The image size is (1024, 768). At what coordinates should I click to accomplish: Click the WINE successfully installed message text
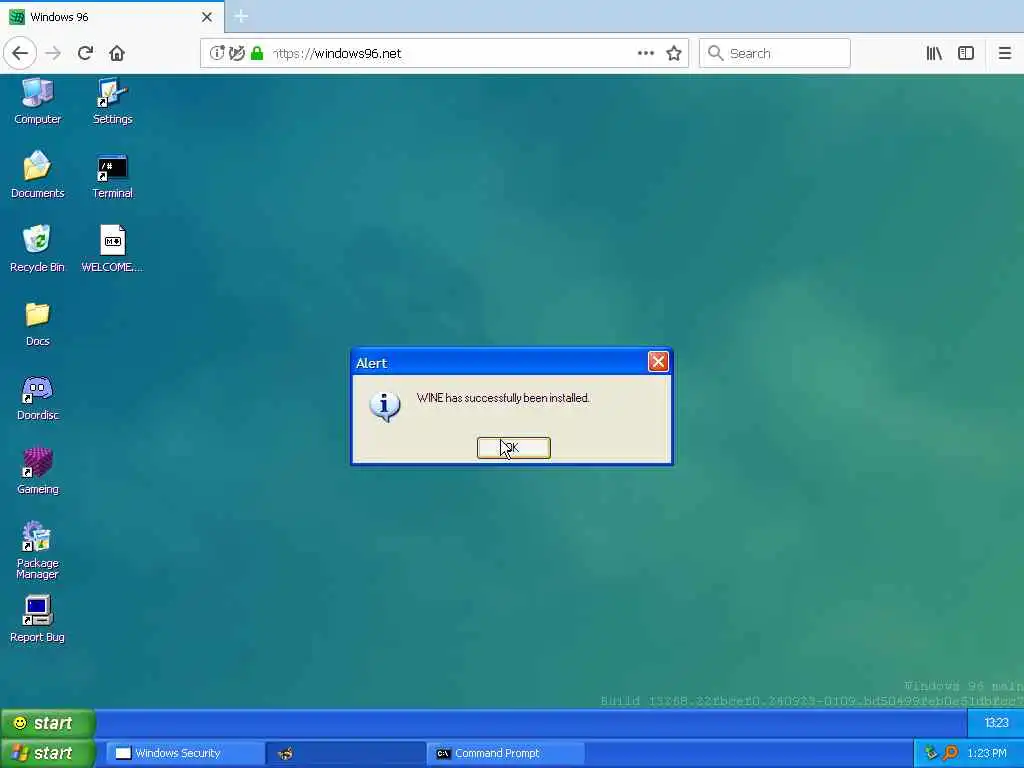tap(503, 398)
